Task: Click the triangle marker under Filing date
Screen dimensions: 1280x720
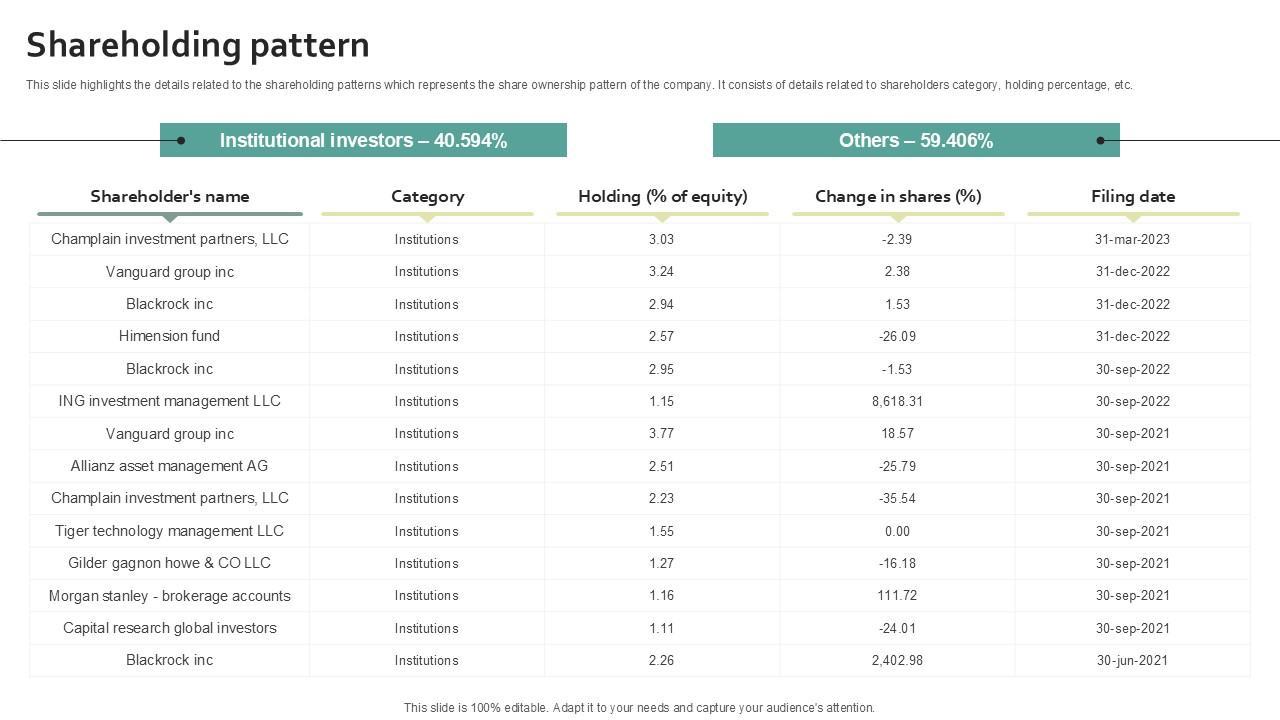Action: [x=1133, y=218]
